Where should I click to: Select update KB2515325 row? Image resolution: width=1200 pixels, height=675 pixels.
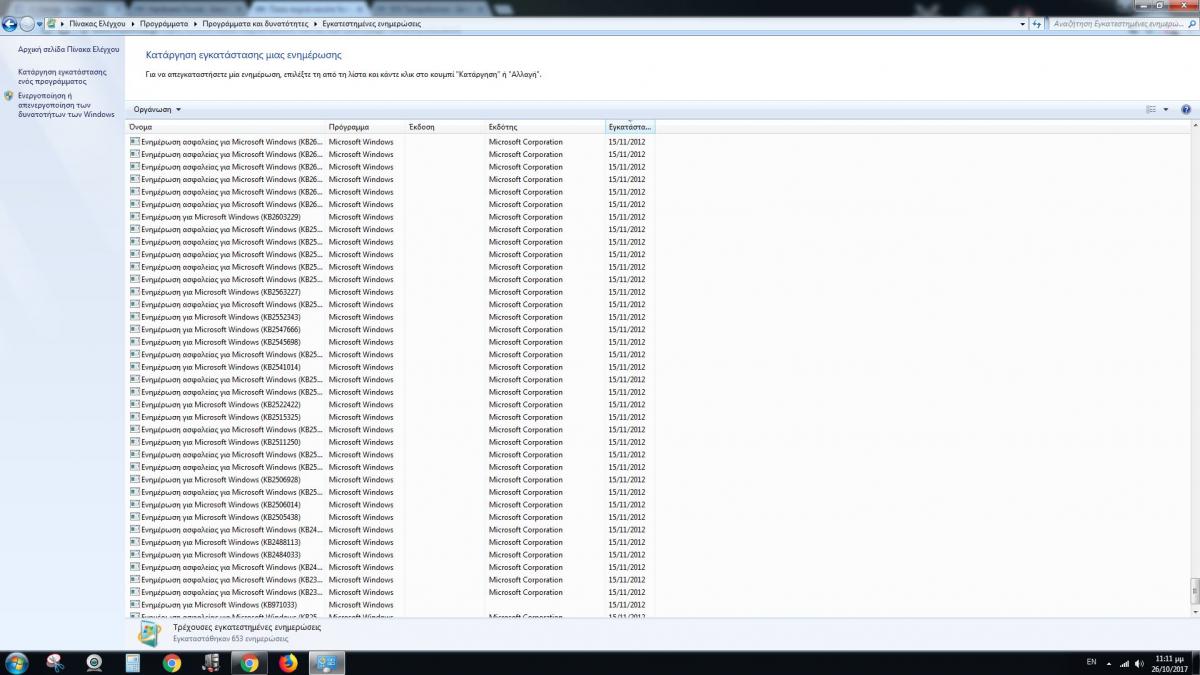pyautogui.click(x=391, y=417)
